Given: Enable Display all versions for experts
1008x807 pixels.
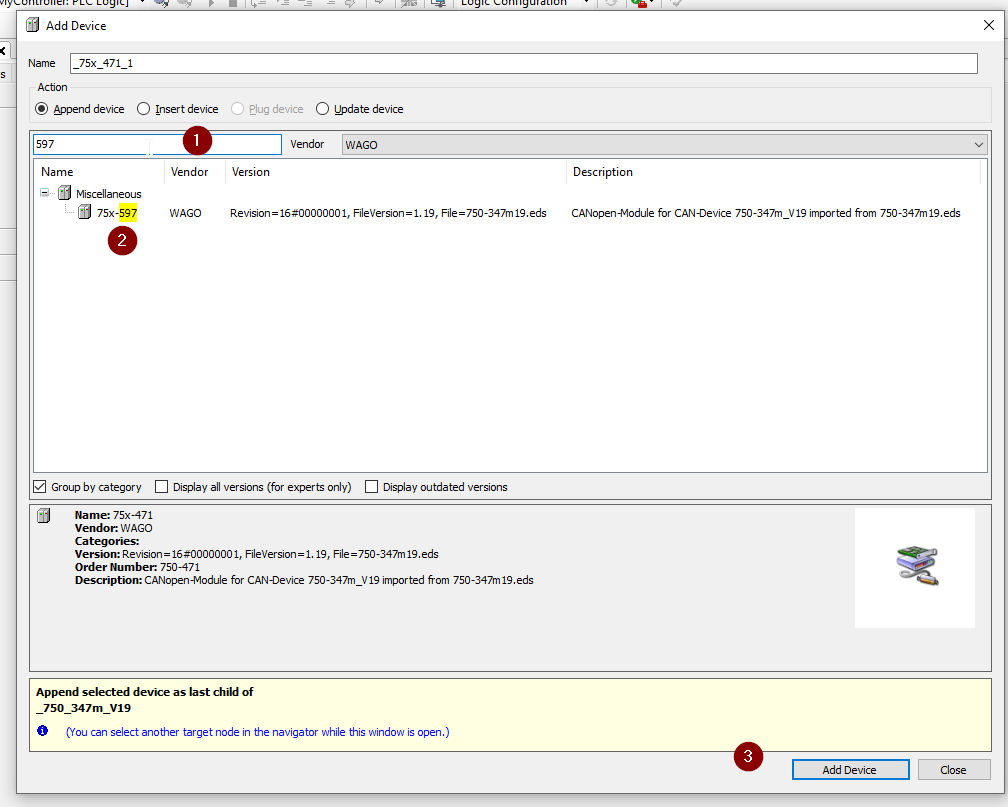Looking at the screenshot, I should point(161,487).
